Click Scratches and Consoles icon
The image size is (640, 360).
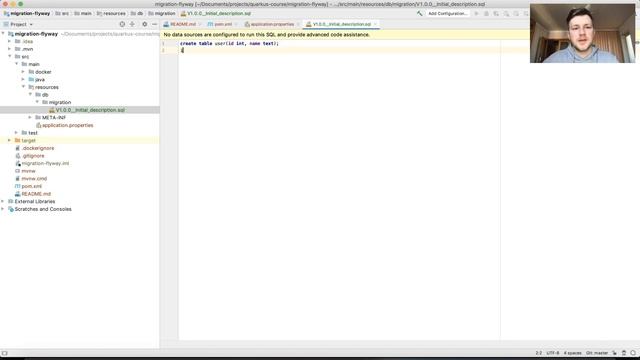[11, 209]
